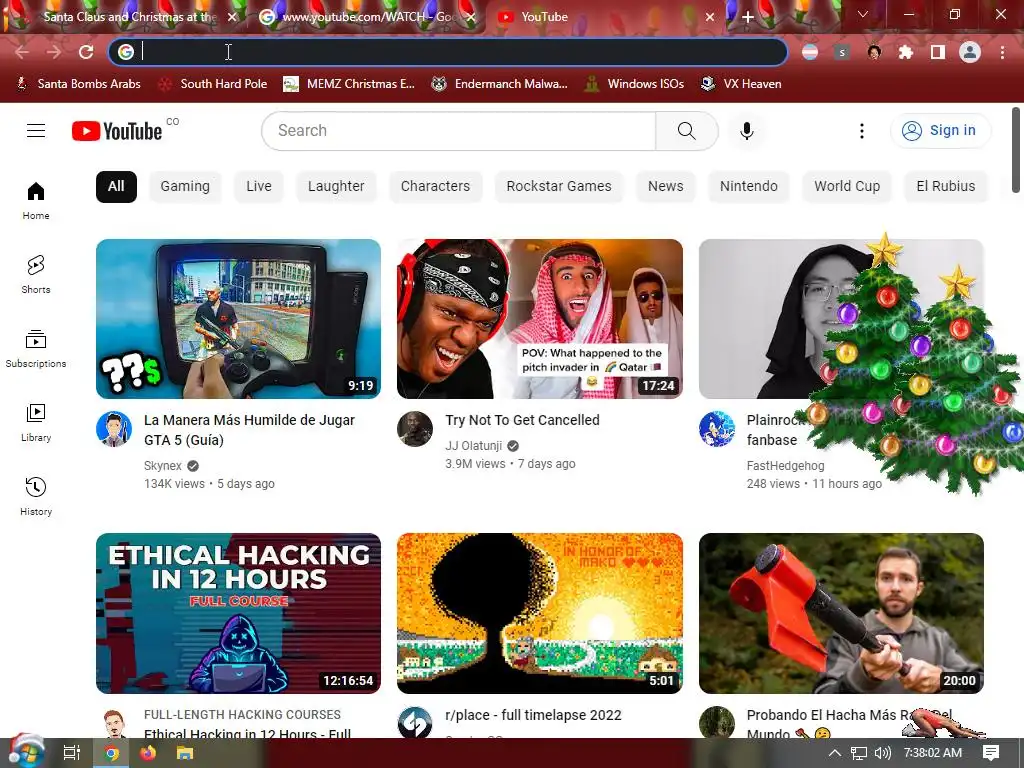
Task: Open Endermanch Malwa... bookmark
Action: [x=500, y=84]
